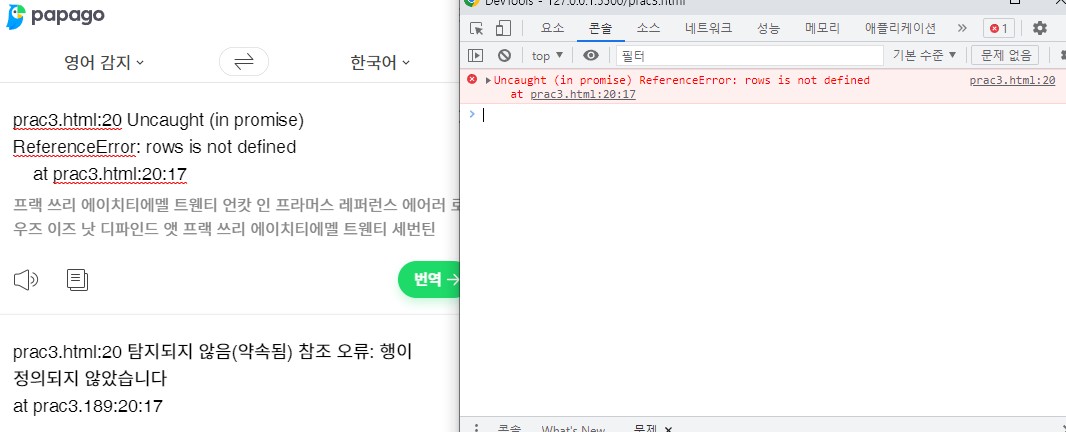The image size is (1066, 432).
Task: Switch to the 성능 tab
Action: tap(769, 29)
